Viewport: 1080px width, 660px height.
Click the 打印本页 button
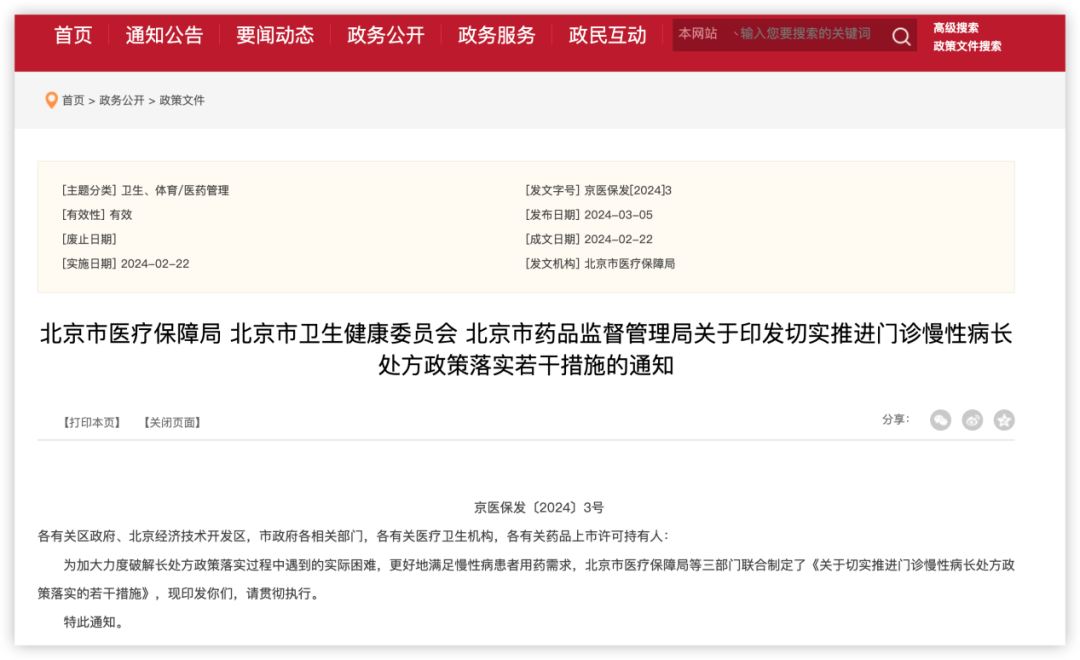coord(92,422)
